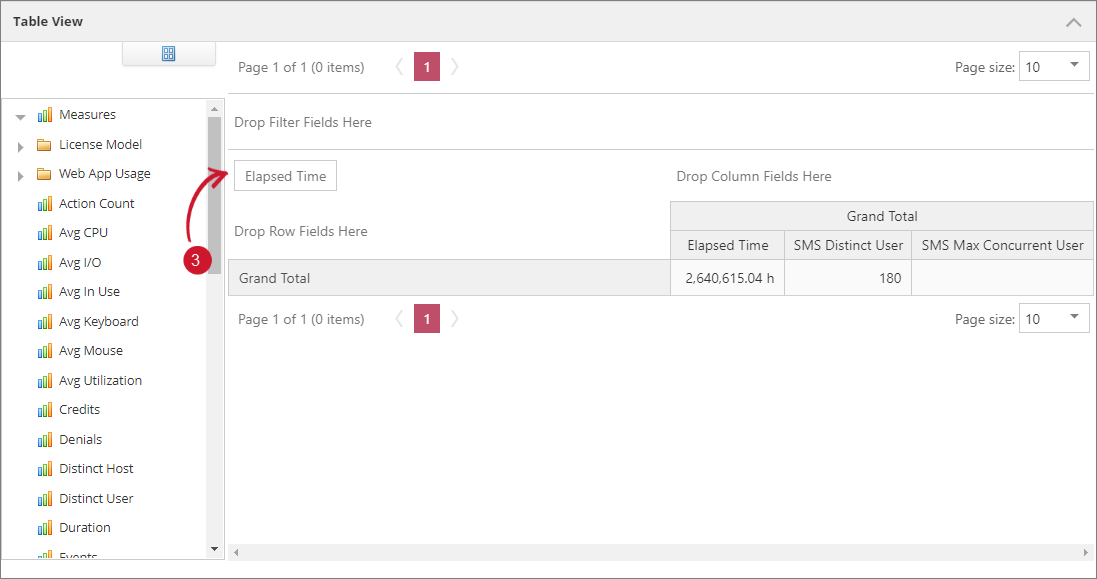Click the Avg Keyboard bar chart icon
This screenshot has height=579, width=1097.
pos(44,322)
